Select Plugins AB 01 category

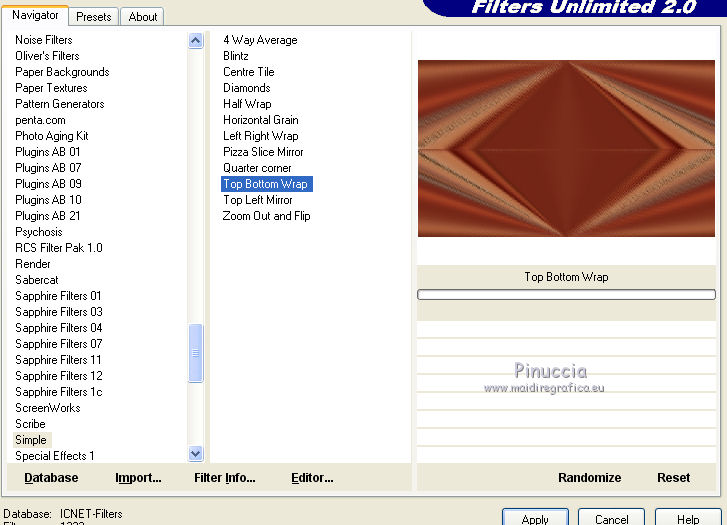coord(48,152)
